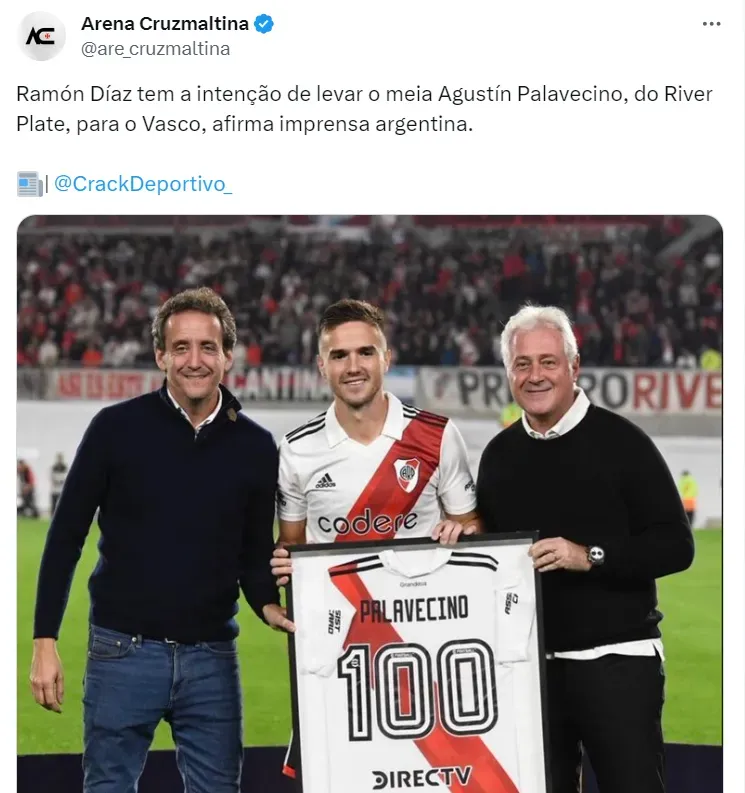Screen dimensions: 745x793
Task: Open the tweet's more options ellipsis menu
Action: [x=711, y=24]
